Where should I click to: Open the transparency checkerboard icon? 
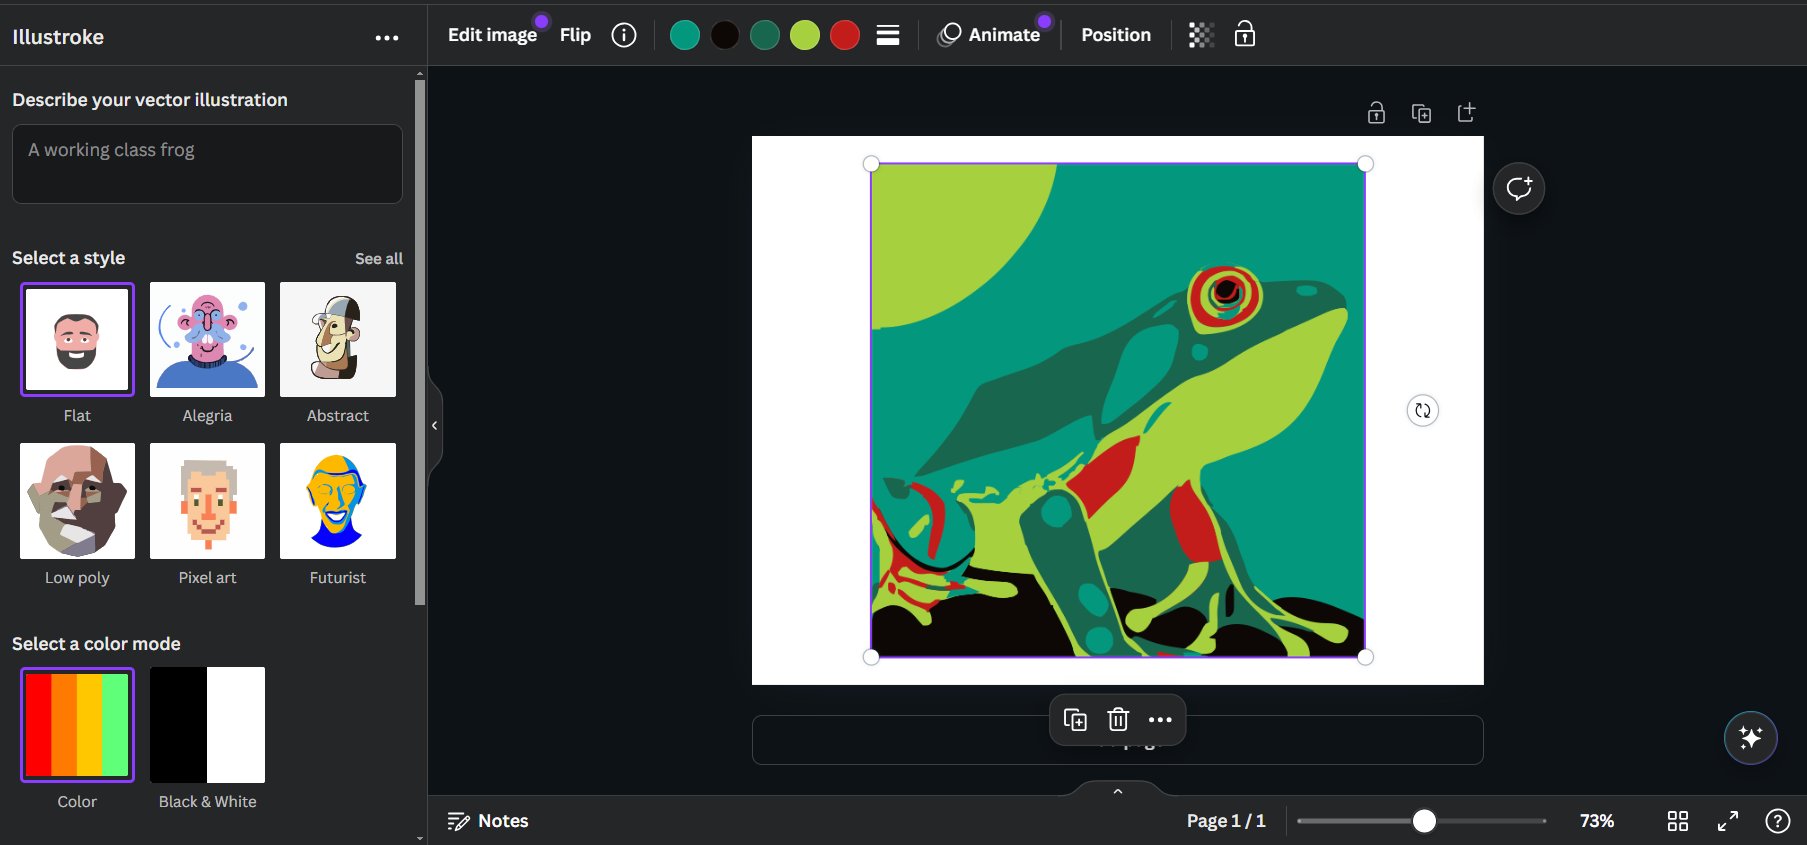tap(1201, 35)
